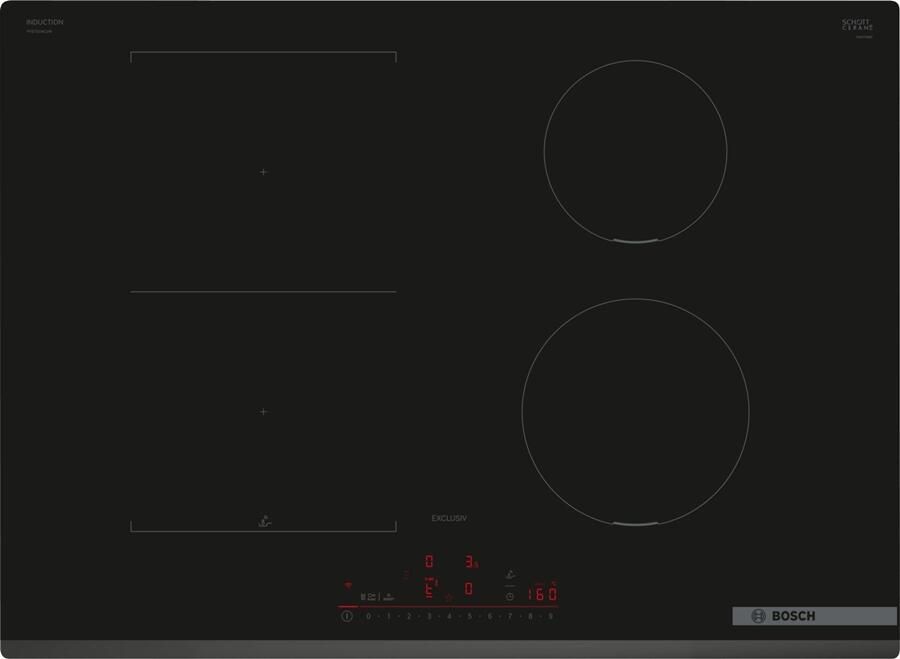Tap the lower flex zone cross marker

pos(263,412)
